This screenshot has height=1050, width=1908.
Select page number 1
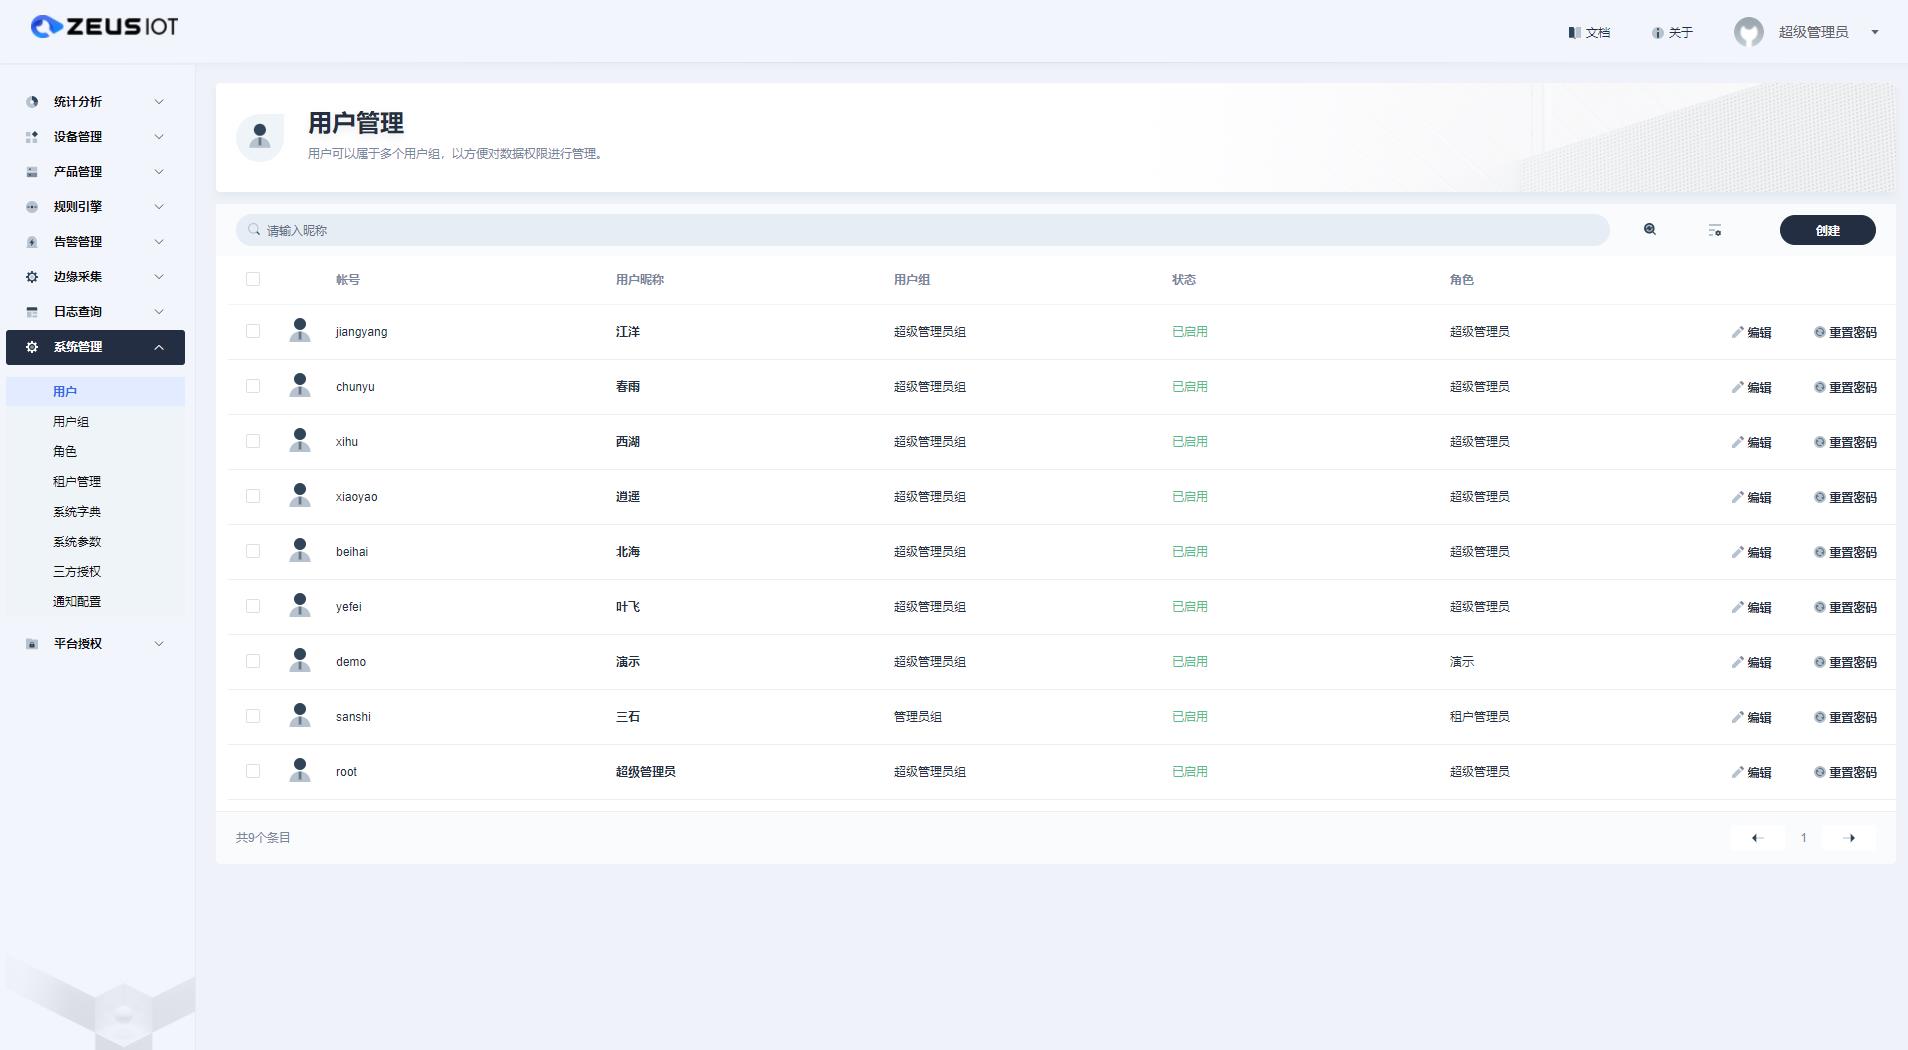(x=1804, y=838)
